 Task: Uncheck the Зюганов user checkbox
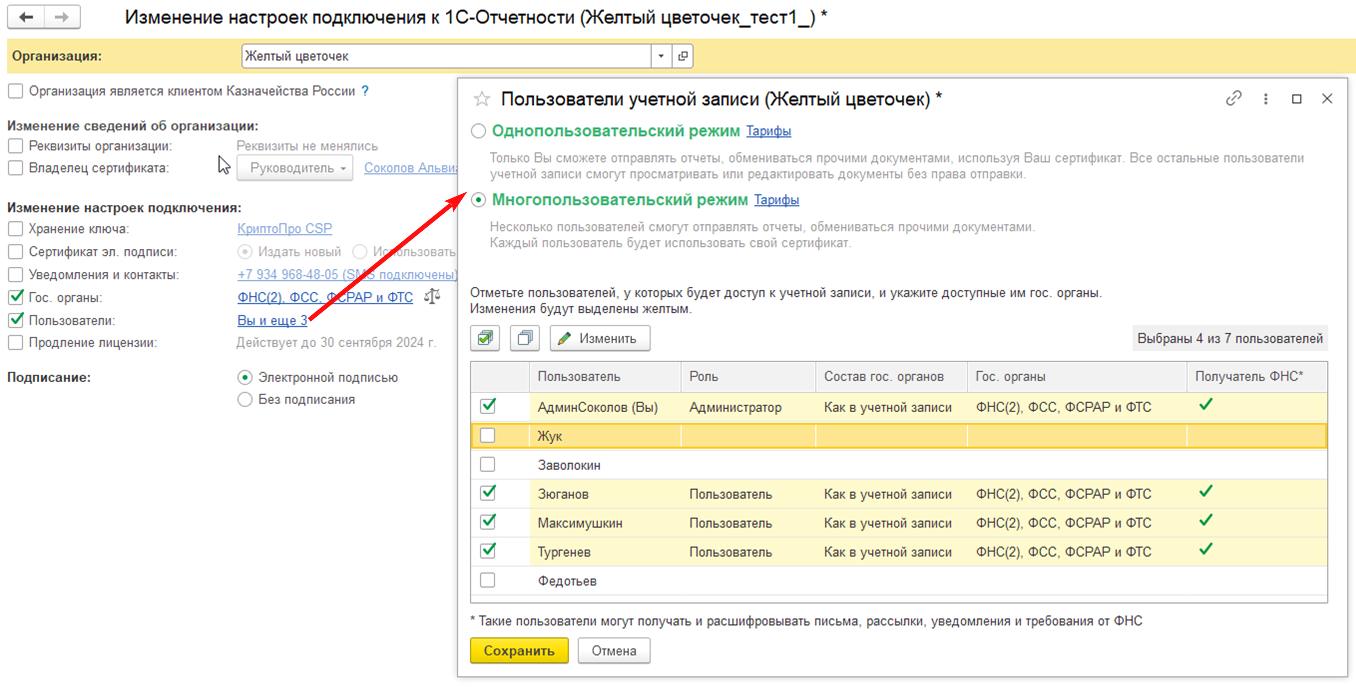click(488, 494)
